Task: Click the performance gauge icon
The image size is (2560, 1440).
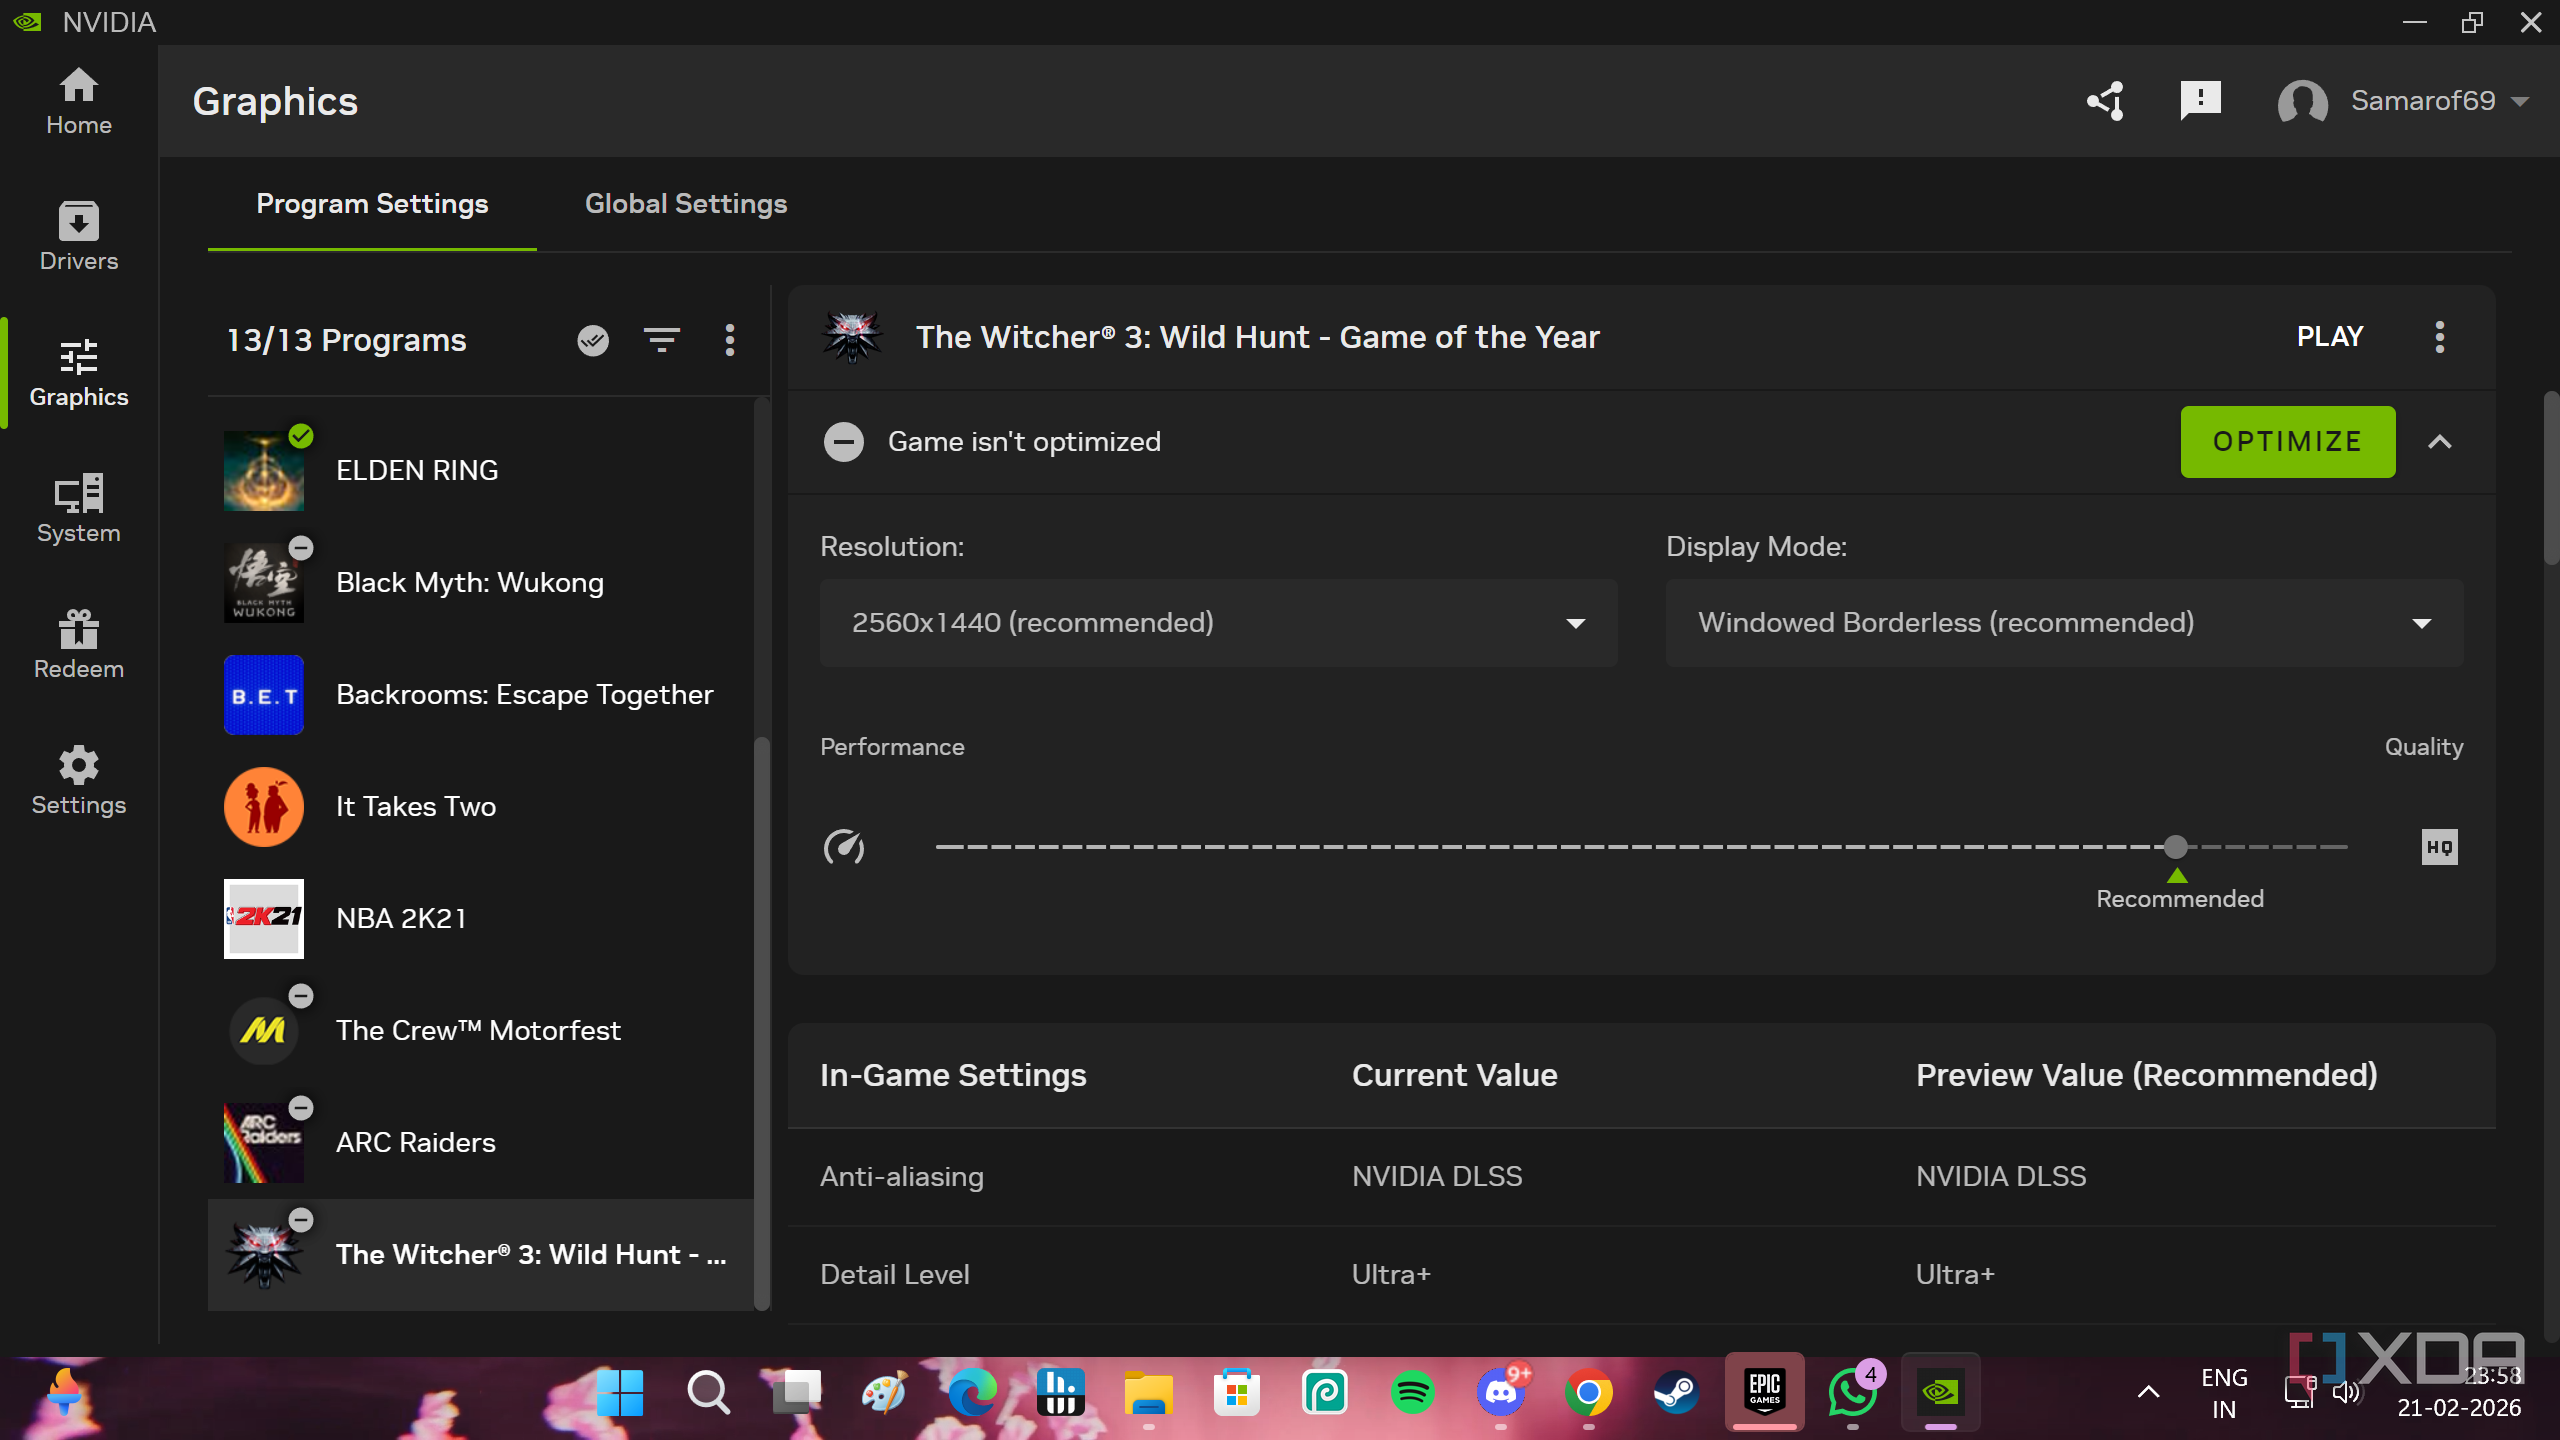Action: tap(844, 847)
